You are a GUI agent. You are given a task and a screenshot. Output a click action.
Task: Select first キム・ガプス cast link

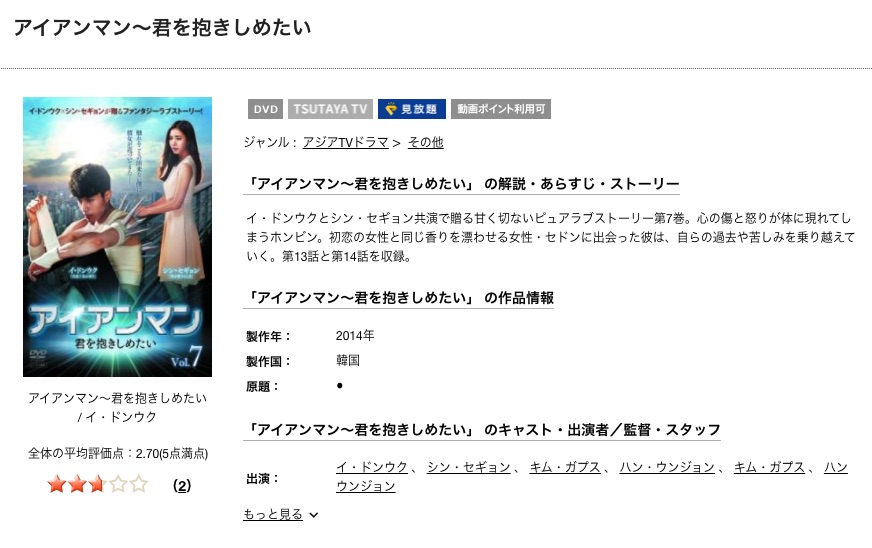[x=565, y=467]
